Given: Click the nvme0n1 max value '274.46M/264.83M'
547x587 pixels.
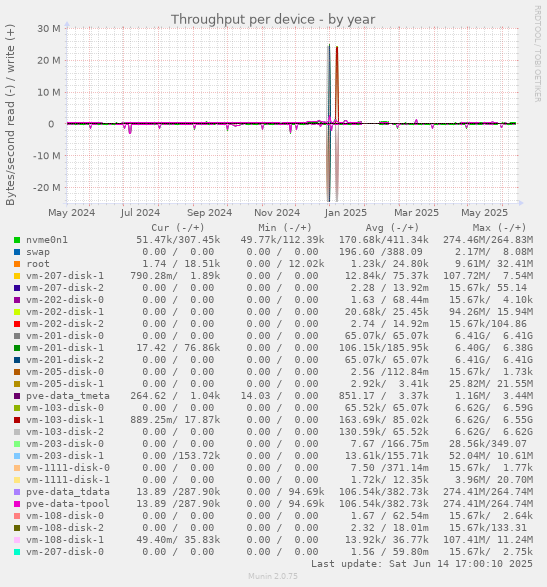Looking at the screenshot, I should coord(488,240).
